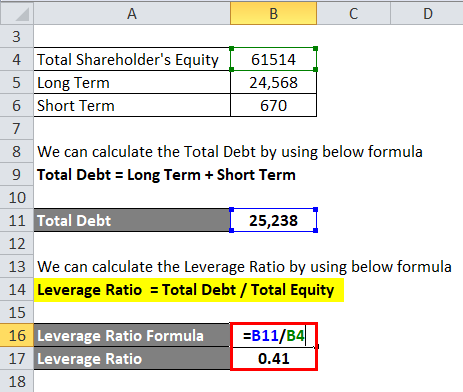The width and height of the screenshot is (463, 392).
Task: Click cell "Total Shareholder's Equity"
Action: 132,59
